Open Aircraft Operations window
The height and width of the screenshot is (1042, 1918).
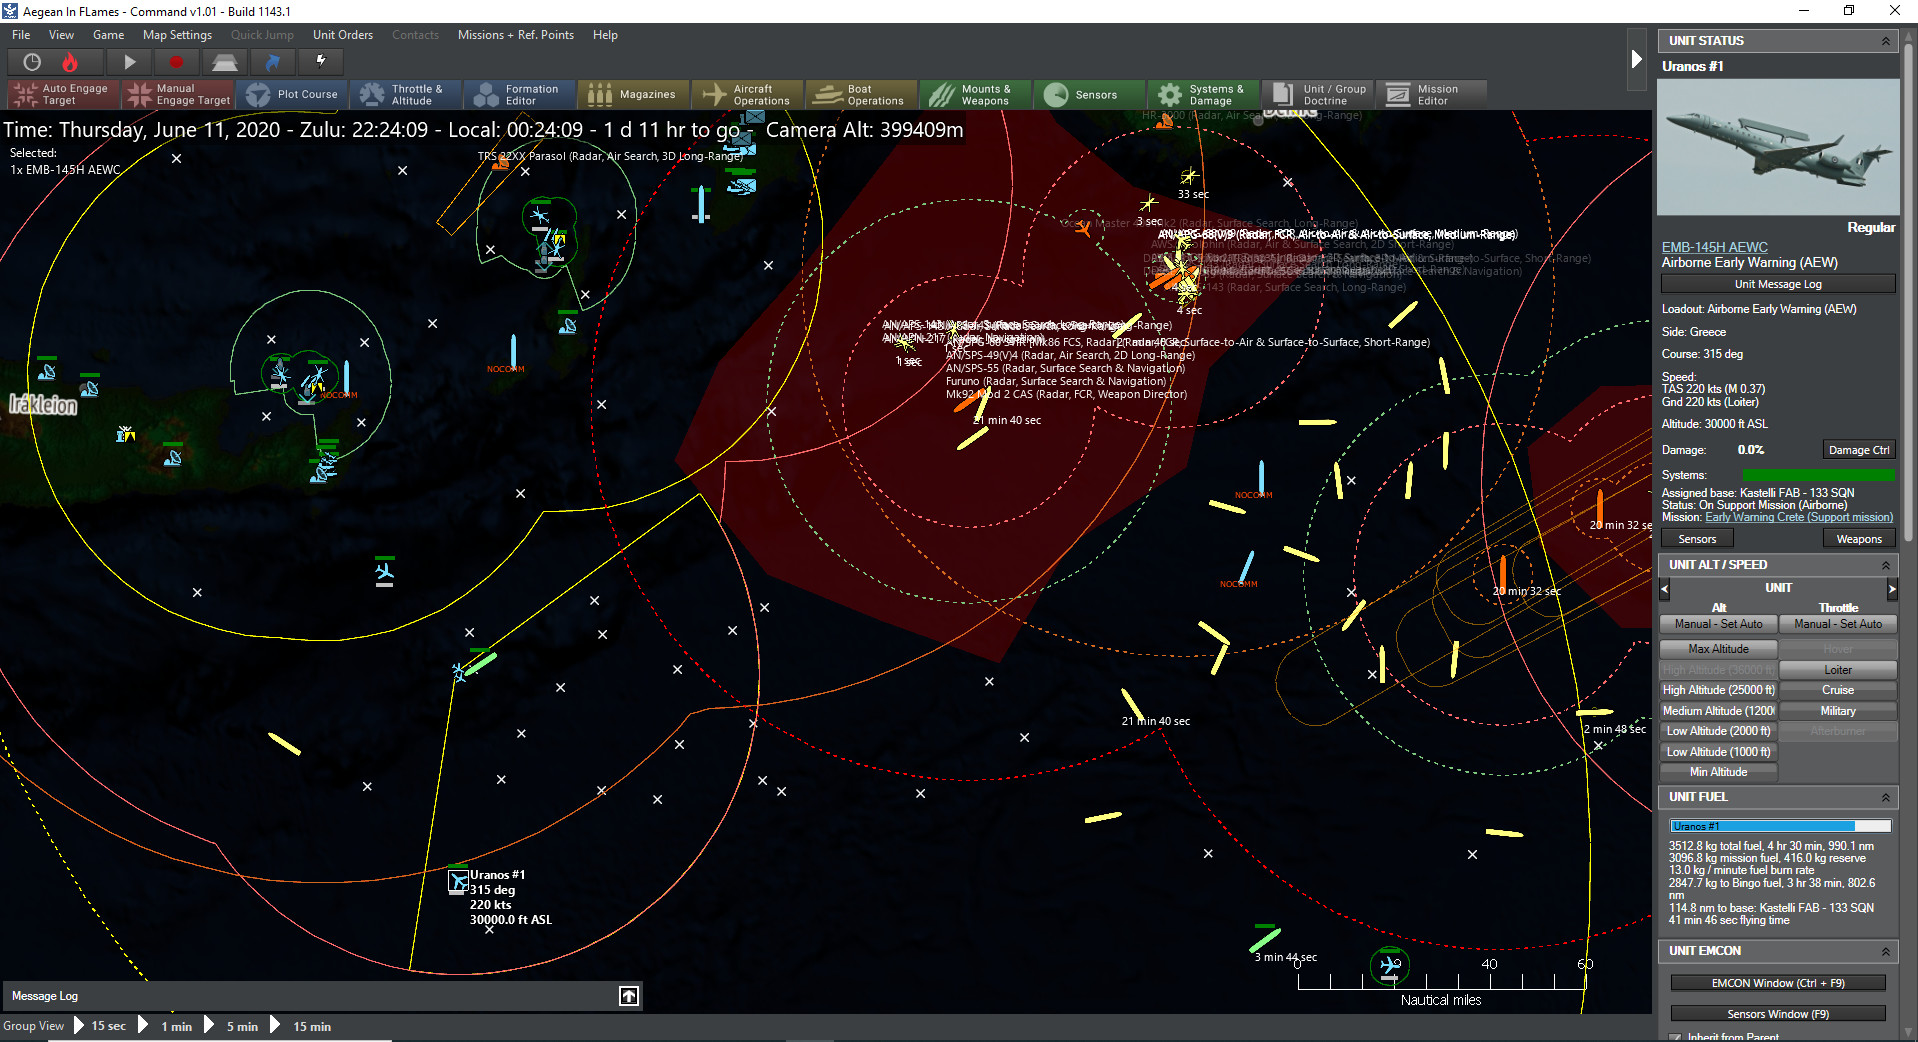click(x=747, y=94)
